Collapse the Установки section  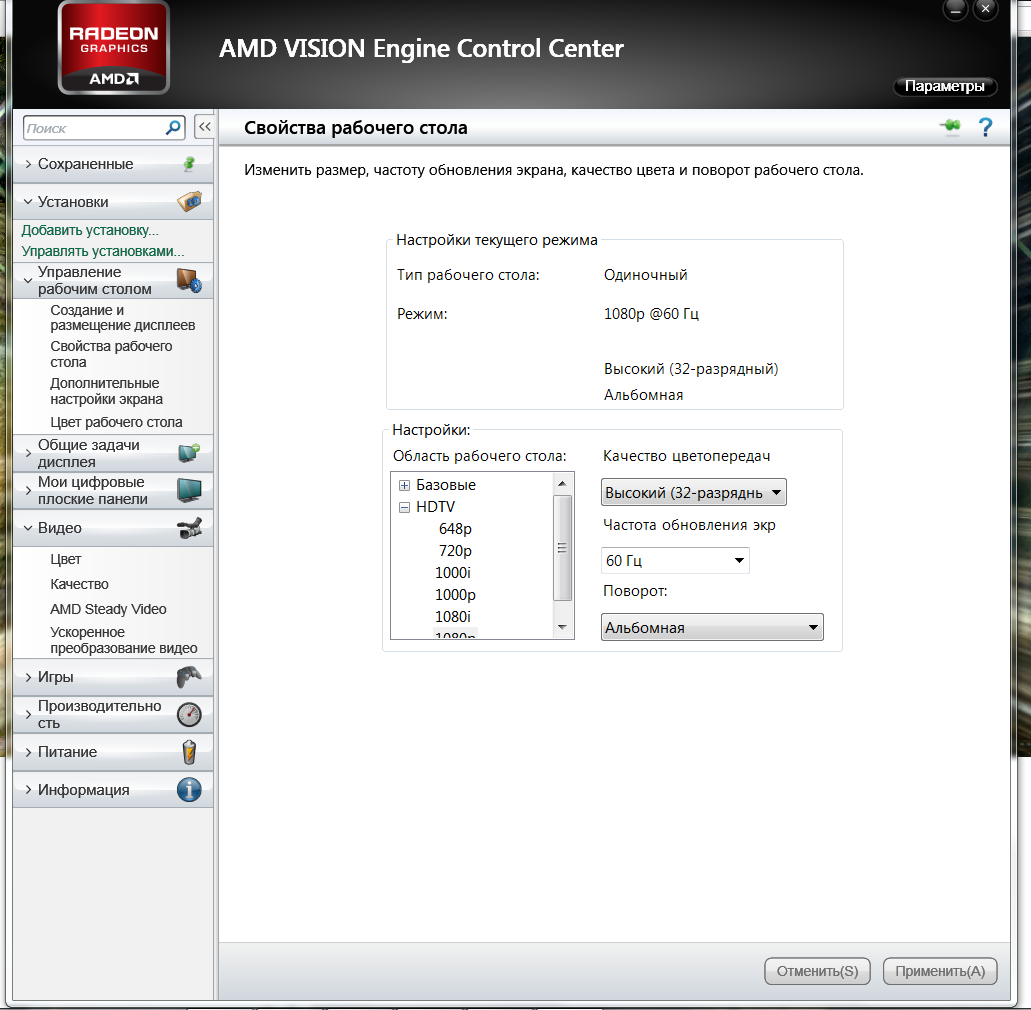(x=28, y=202)
